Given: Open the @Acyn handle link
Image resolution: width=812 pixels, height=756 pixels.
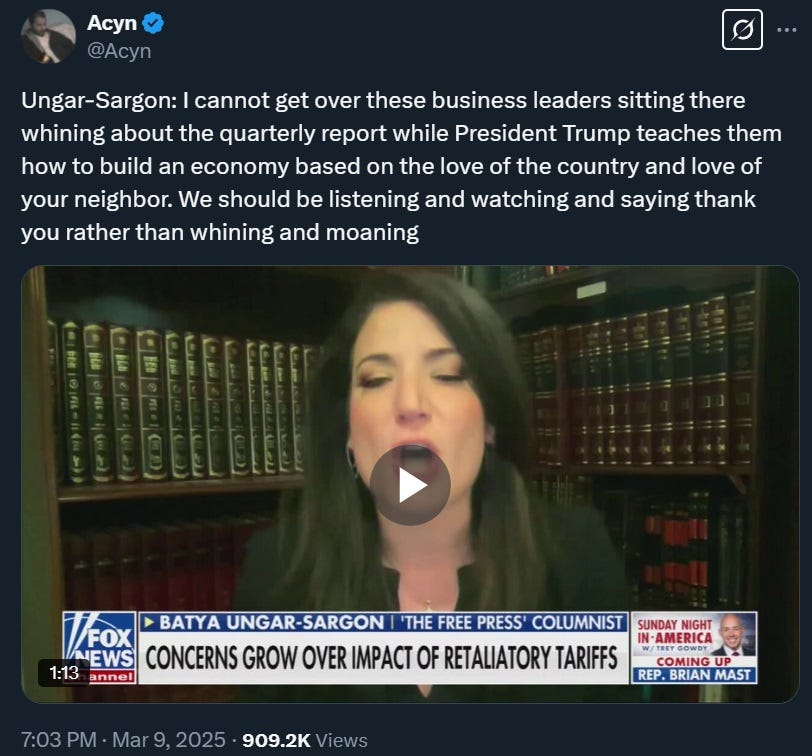Looking at the screenshot, I should [x=119, y=51].
